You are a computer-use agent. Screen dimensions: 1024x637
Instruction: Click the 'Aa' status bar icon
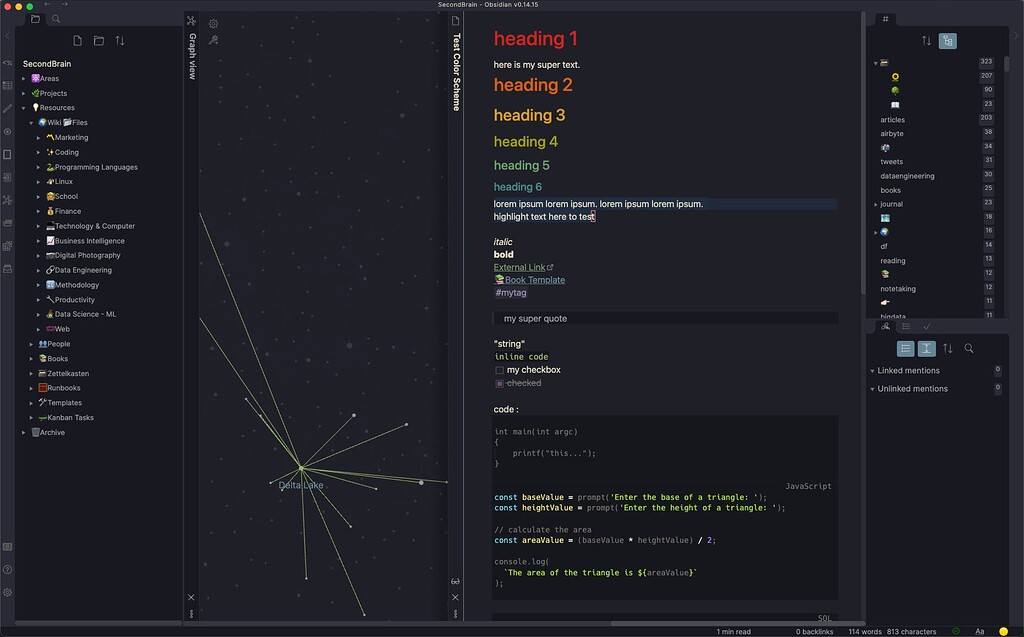click(980, 632)
